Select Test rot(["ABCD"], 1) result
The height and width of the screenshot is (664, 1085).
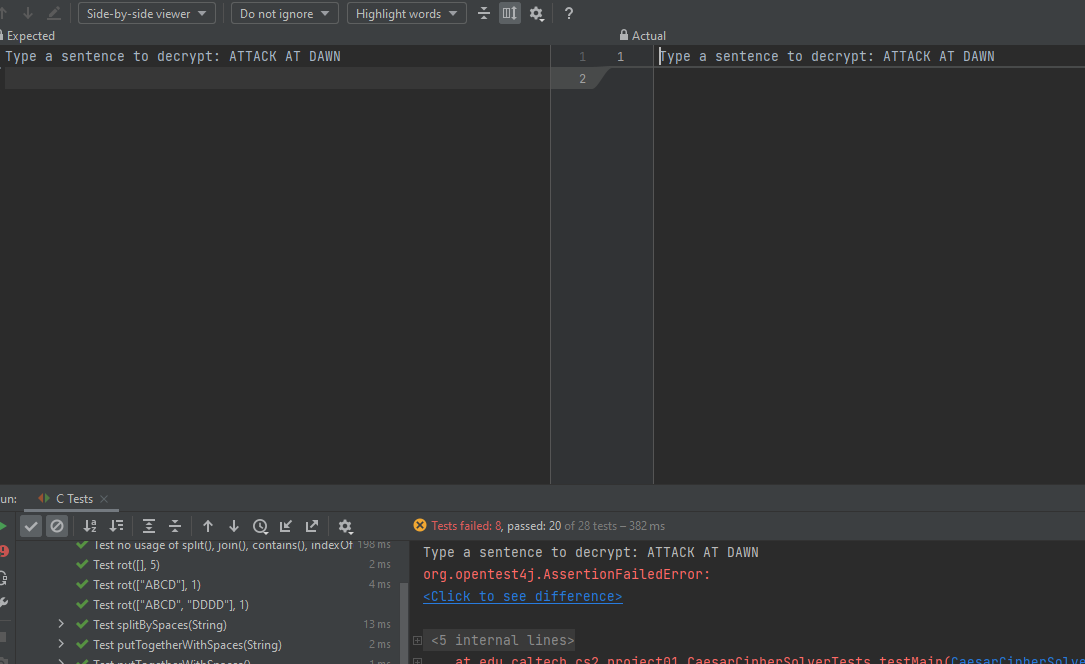click(147, 585)
